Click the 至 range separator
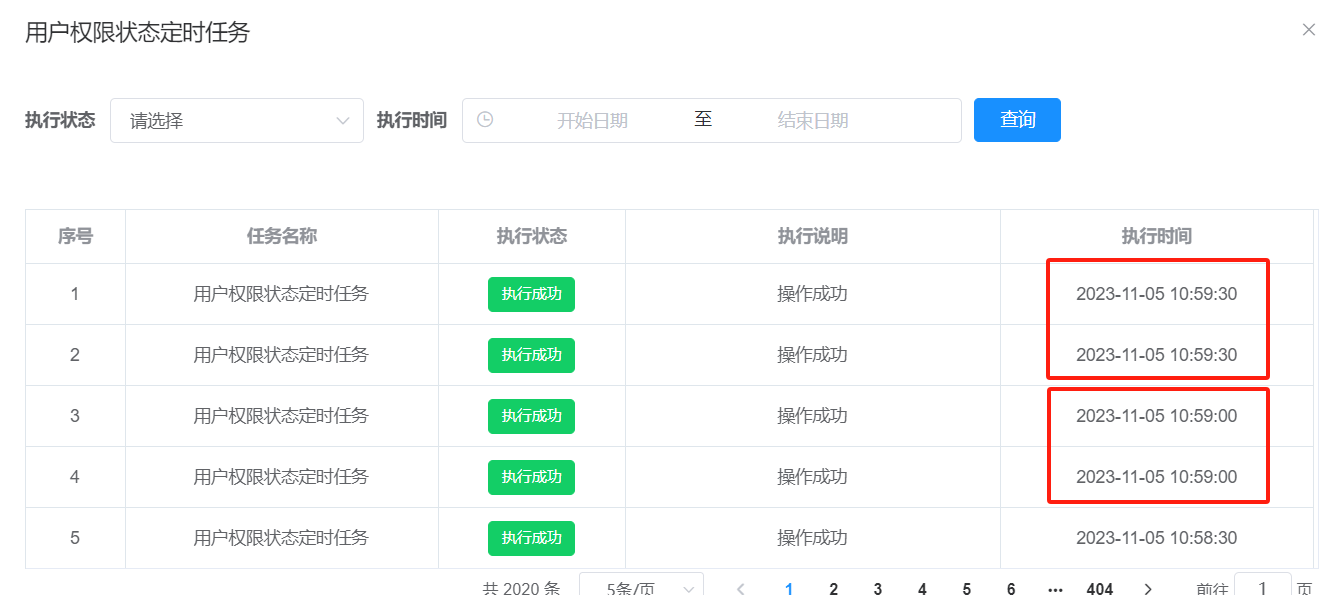Viewport: 1331px width, 595px height. point(704,119)
